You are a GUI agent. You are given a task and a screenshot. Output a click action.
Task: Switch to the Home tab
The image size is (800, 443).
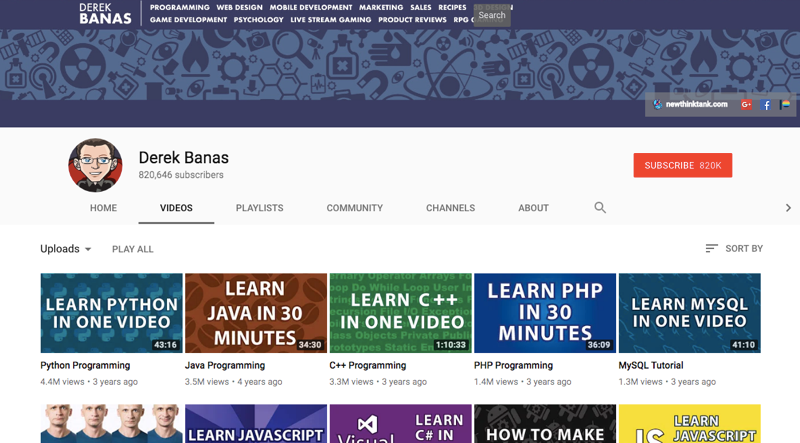pyautogui.click(x=104, y=208)
